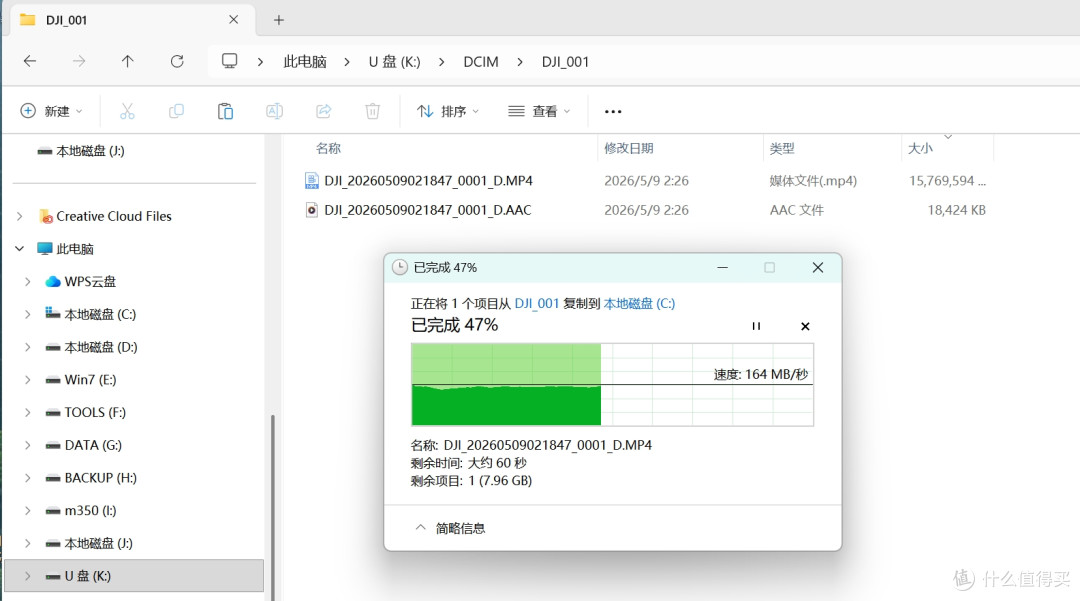Click DJI_001 in the address breadcrumb

pos(565,62)
